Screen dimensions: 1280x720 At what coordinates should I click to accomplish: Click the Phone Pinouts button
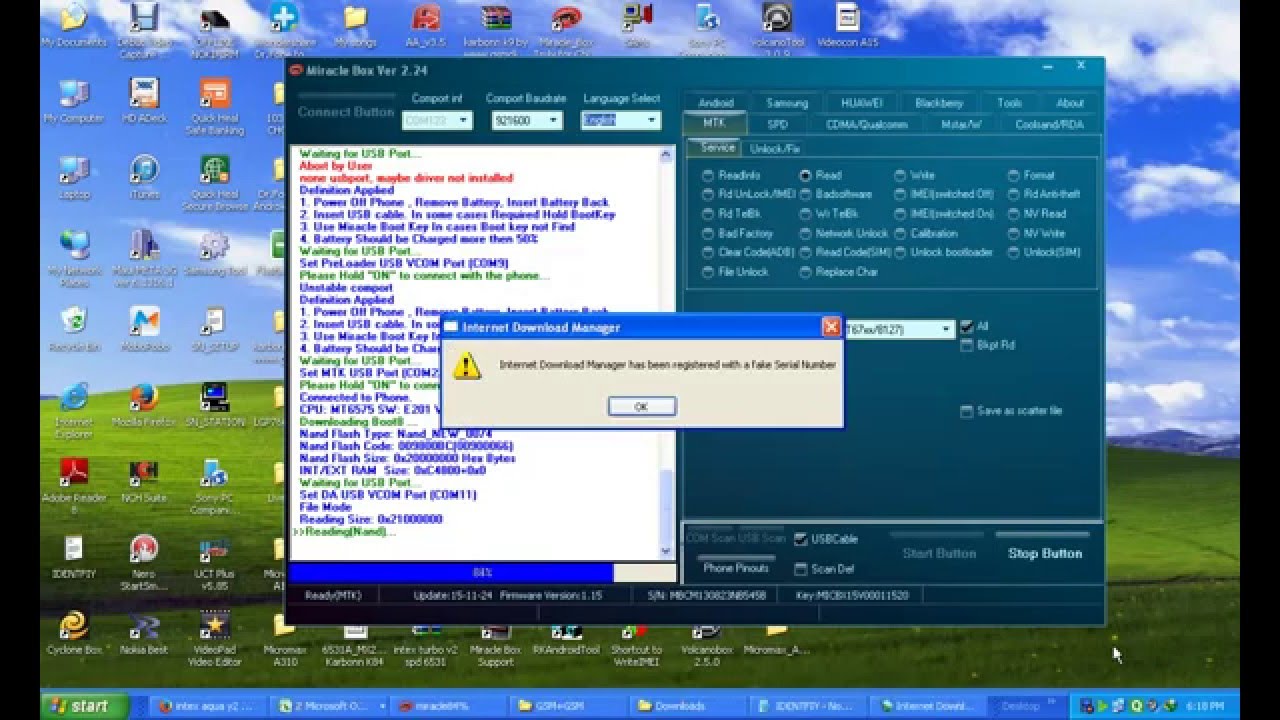pos(736,568)
